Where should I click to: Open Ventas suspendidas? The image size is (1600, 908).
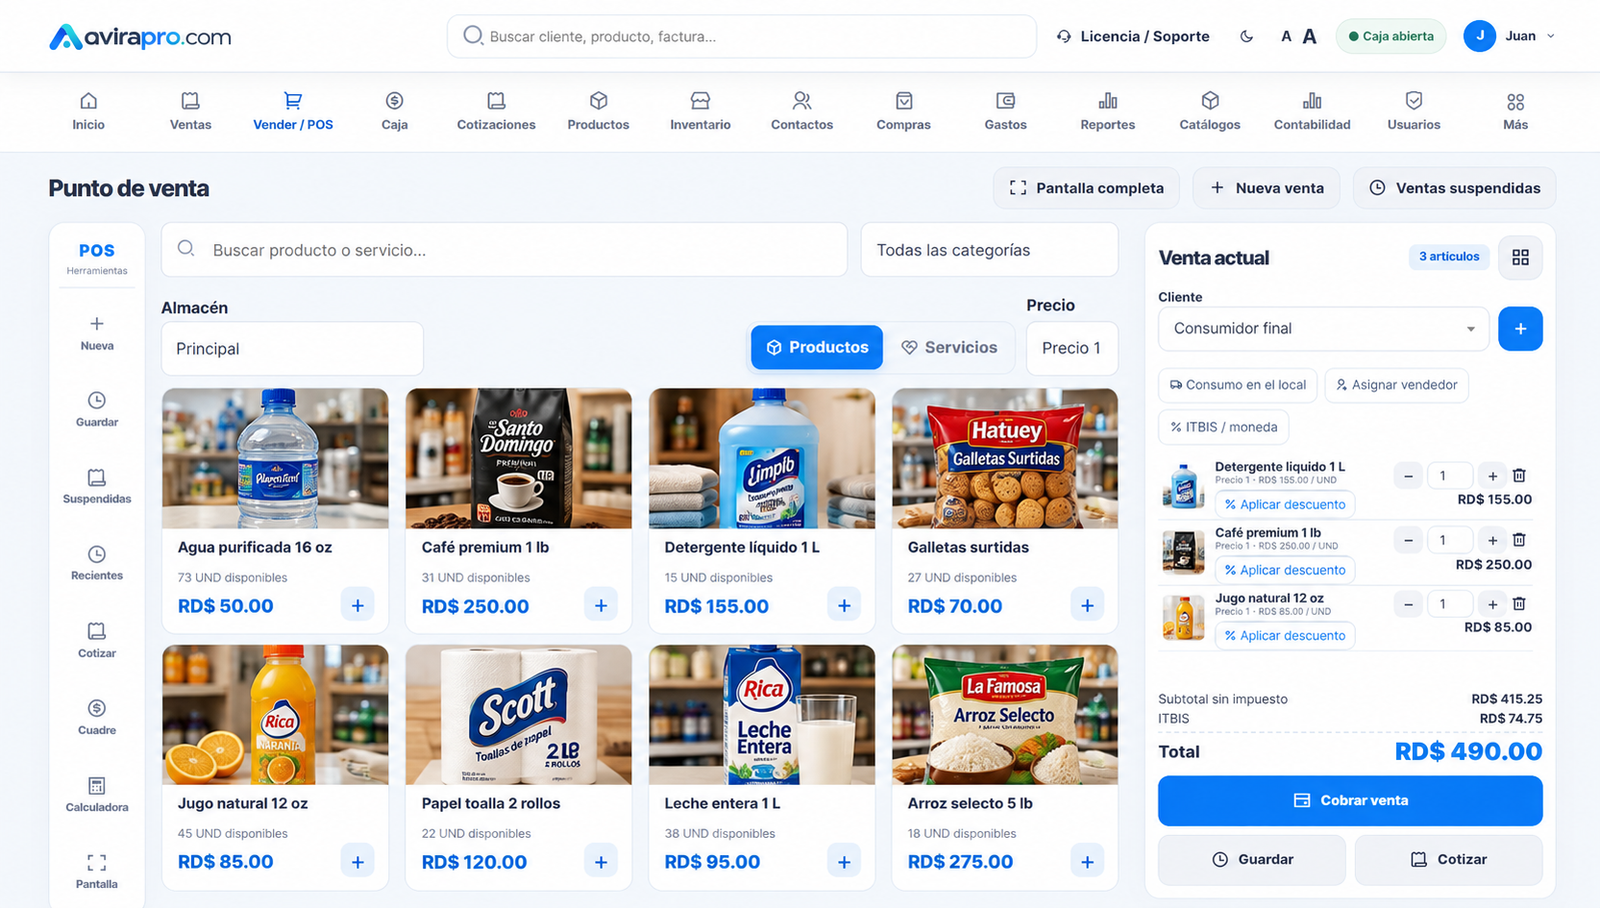[1454, 188]
